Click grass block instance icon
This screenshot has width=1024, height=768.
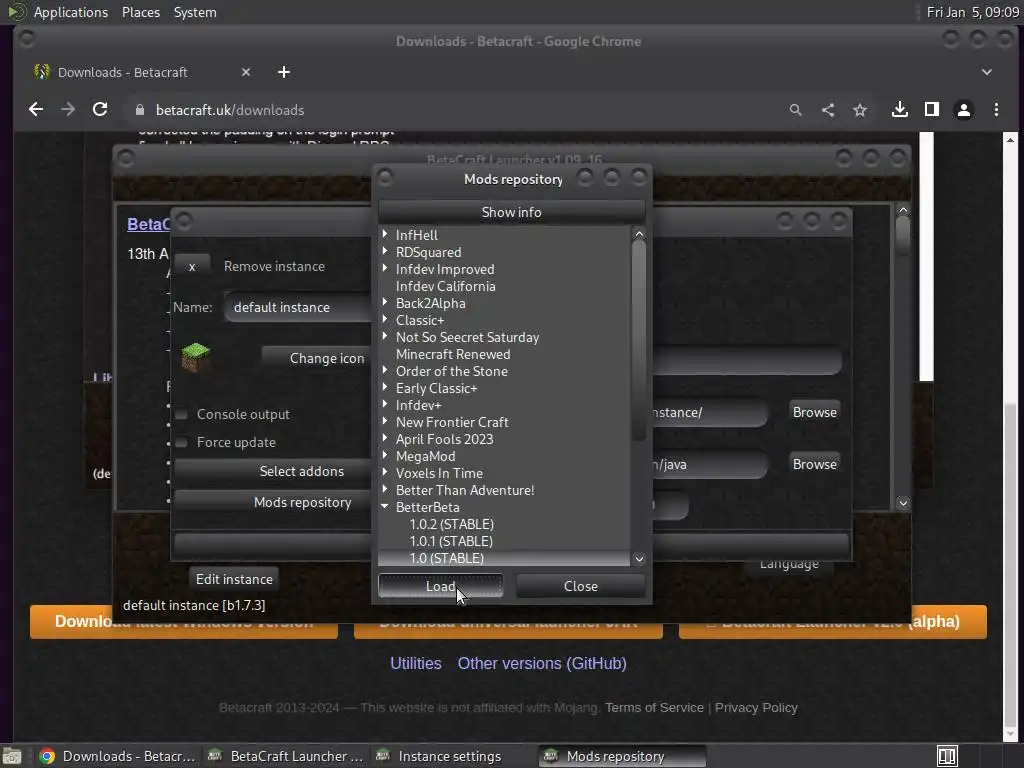pos(195,357)
